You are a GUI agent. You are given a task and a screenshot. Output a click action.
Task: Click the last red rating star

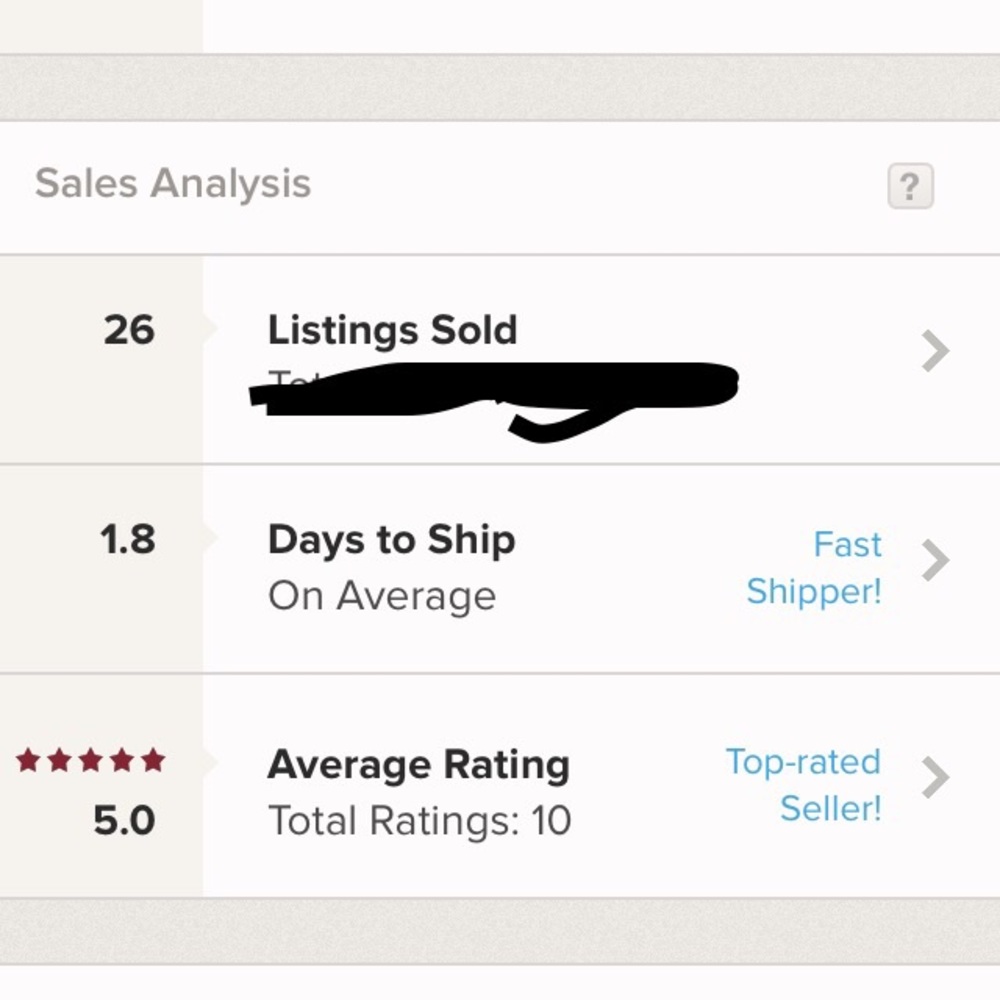[x=153, y=761]
